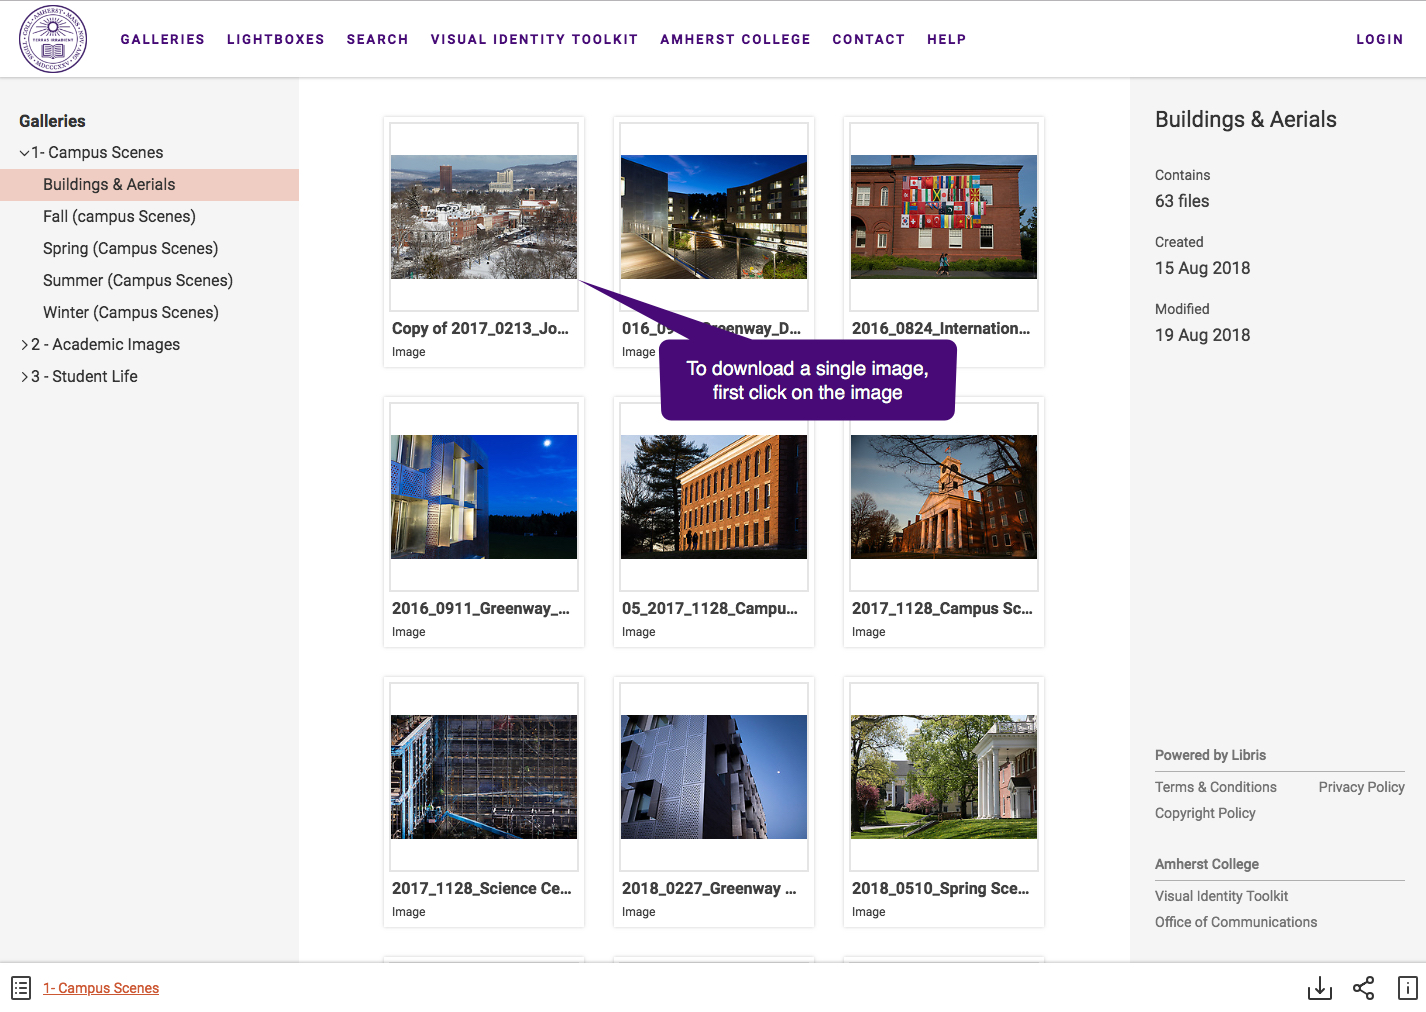Viewport: 1426px width, 1012px height.
Task: Open the Help nav item
Action: click(x=947, y=39)
